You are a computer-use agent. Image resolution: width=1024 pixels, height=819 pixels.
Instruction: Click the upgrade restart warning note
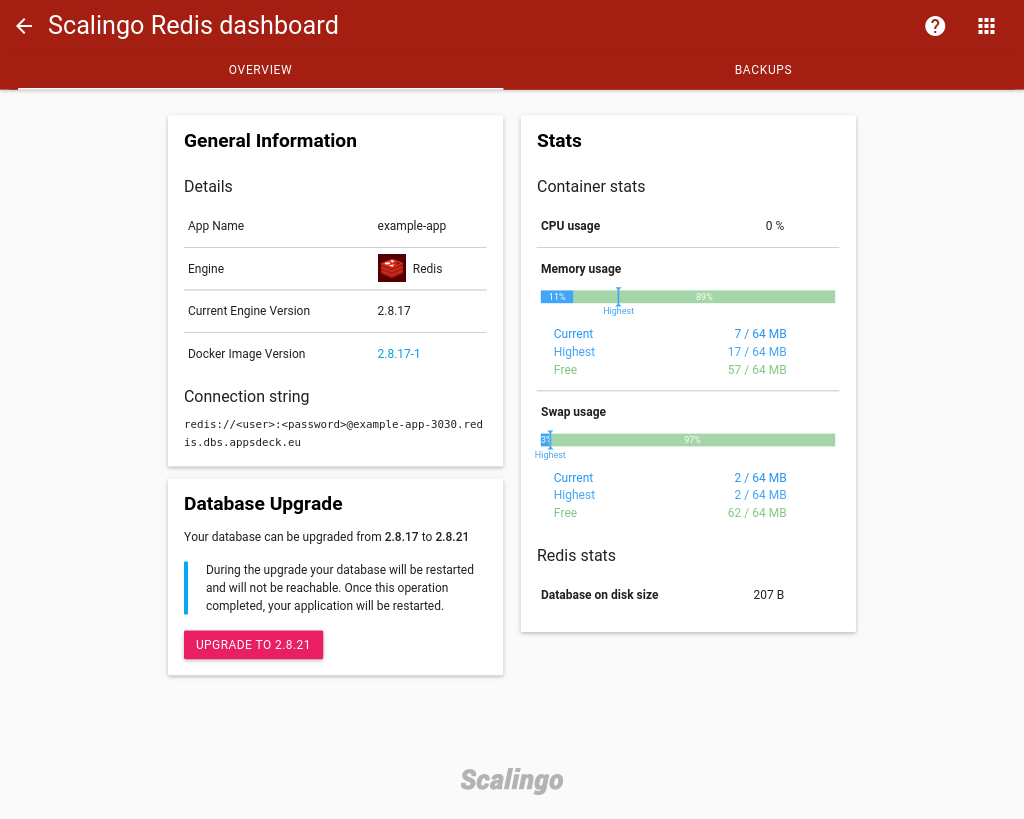click(336, 588)
